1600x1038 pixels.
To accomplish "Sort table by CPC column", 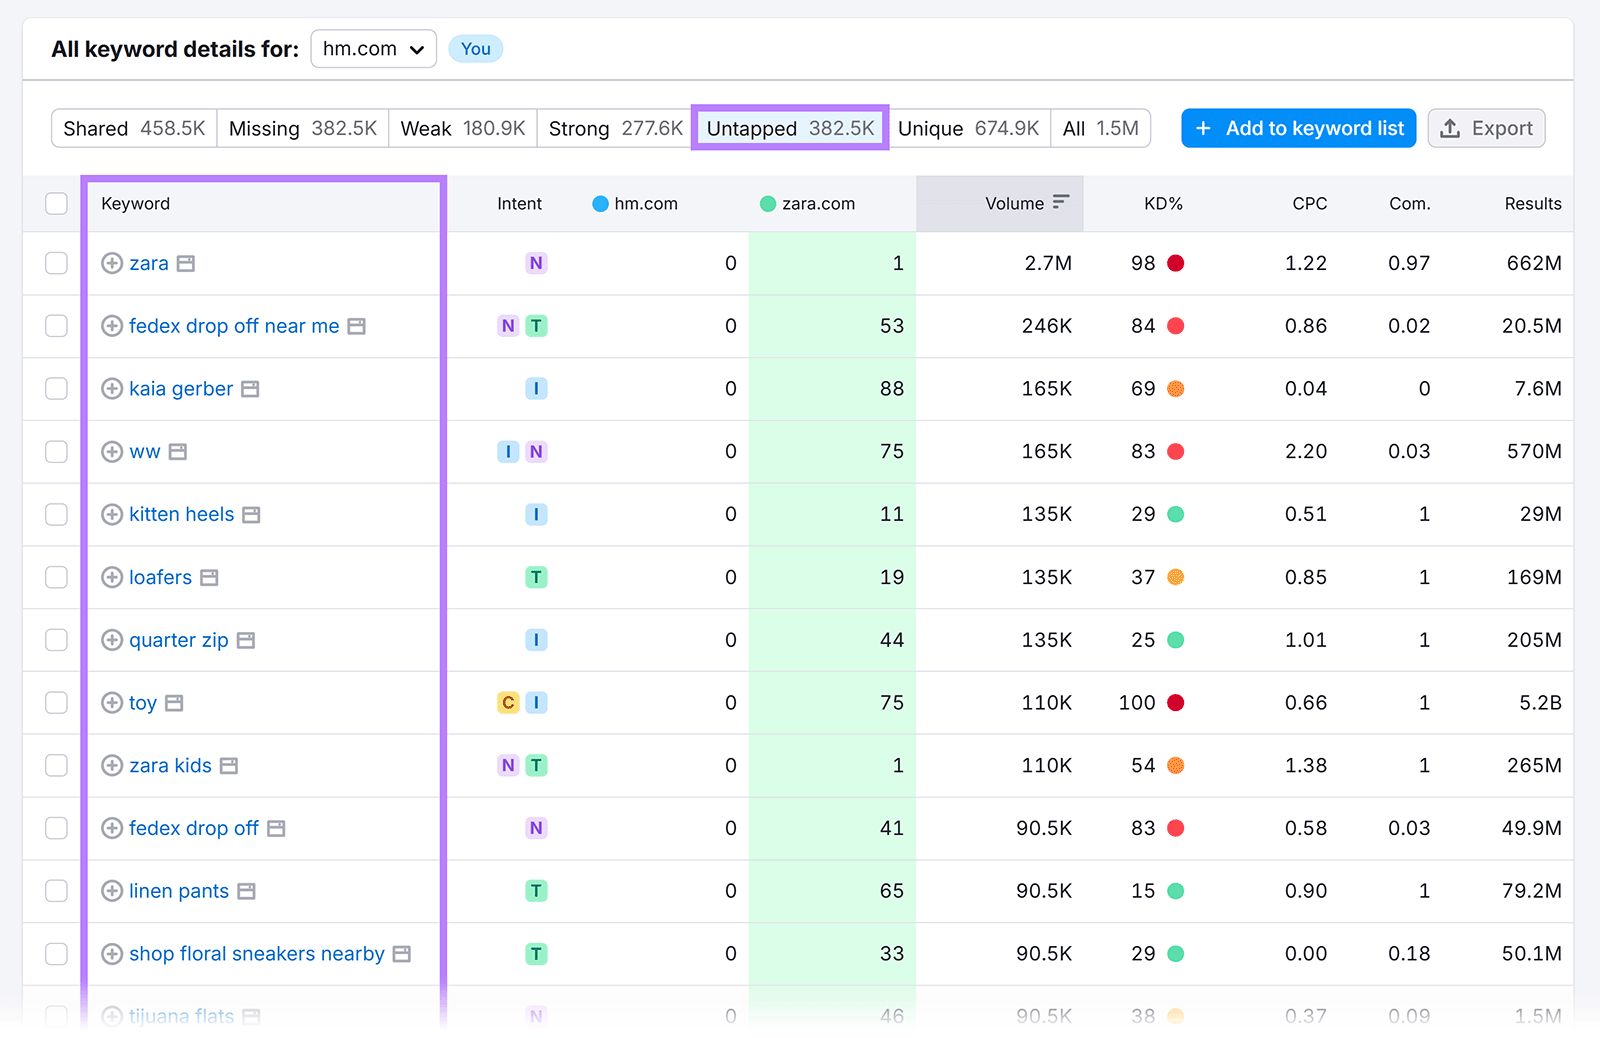I will pos(1309,204).
